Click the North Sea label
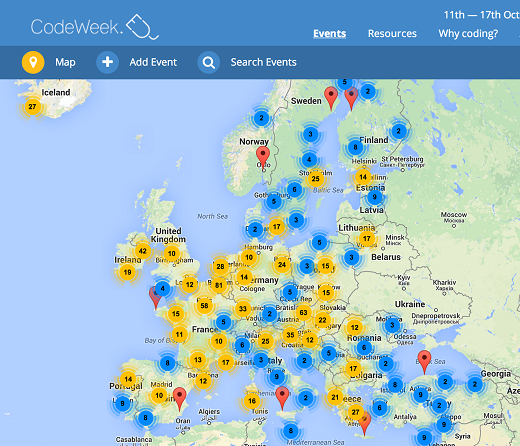Screen dimensions: 520x446 click(212, 216)
